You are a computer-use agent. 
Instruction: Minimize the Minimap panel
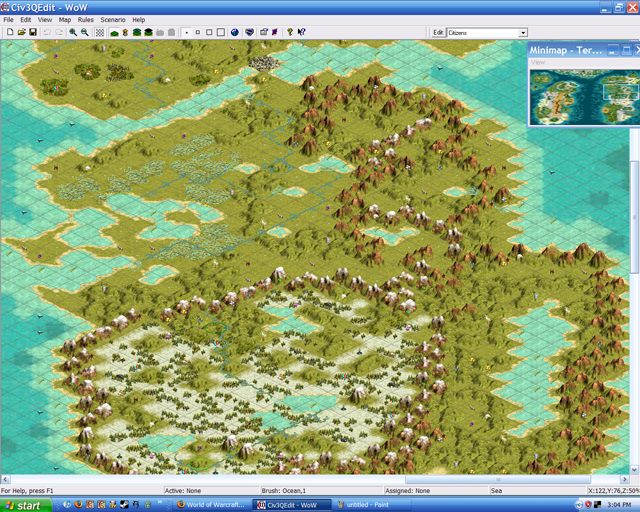pyautogui.click(x=612, y=50)
